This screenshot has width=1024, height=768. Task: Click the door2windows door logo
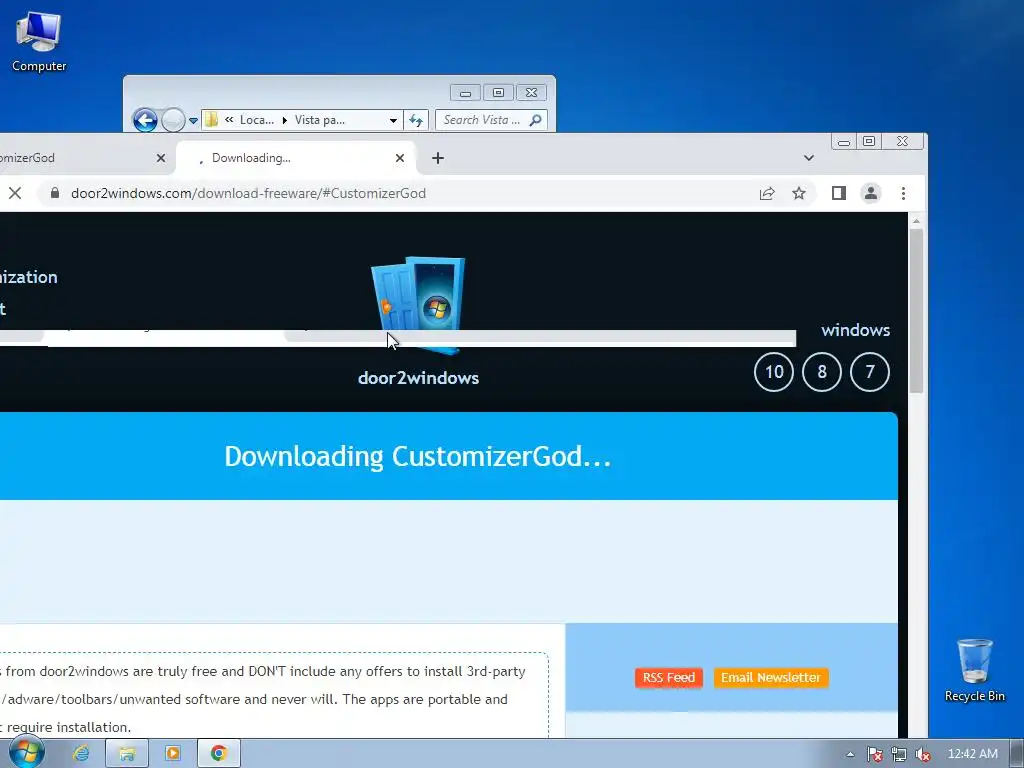[x=418, y=304]
